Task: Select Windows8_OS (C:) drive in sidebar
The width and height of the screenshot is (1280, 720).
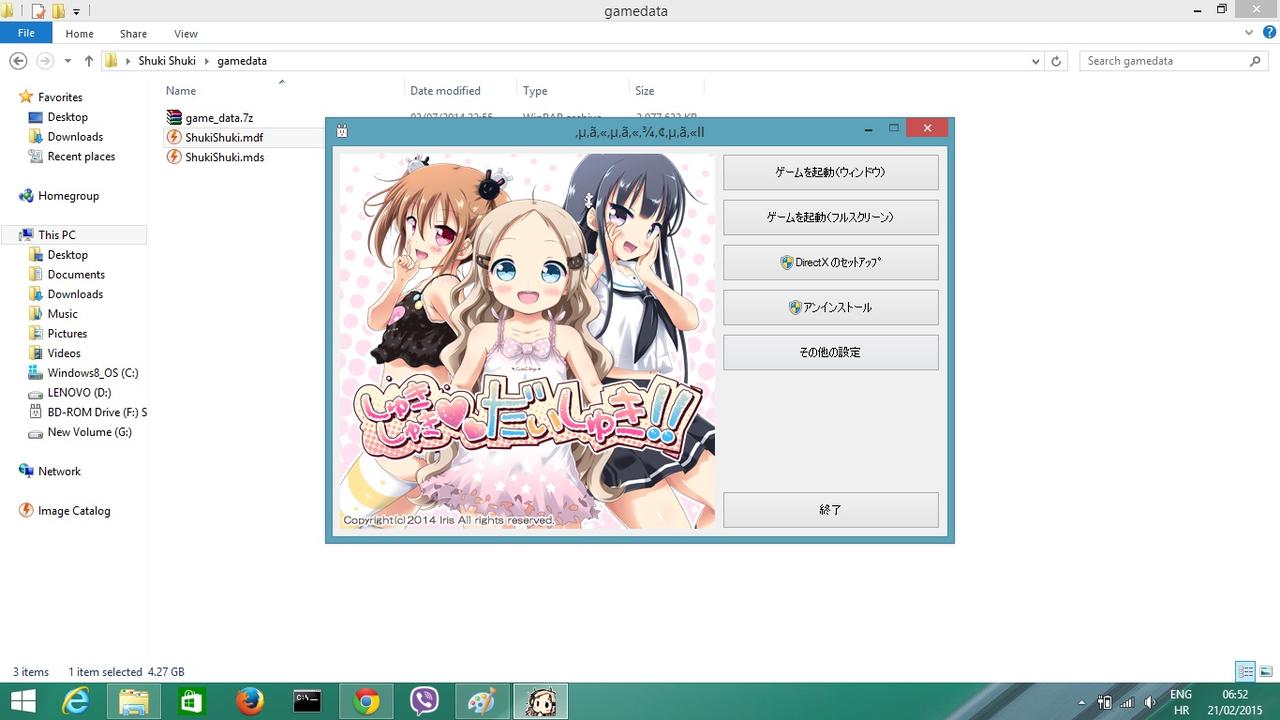Action: pos(92,373)
